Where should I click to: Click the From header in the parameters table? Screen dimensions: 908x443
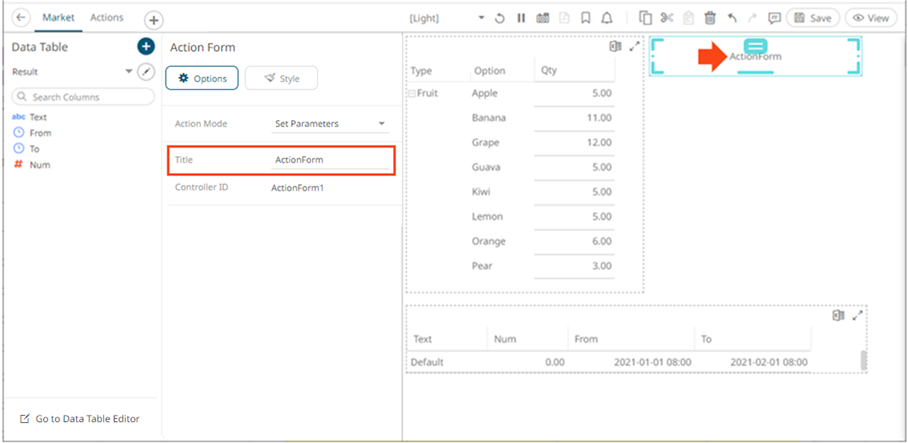(586, 339)
